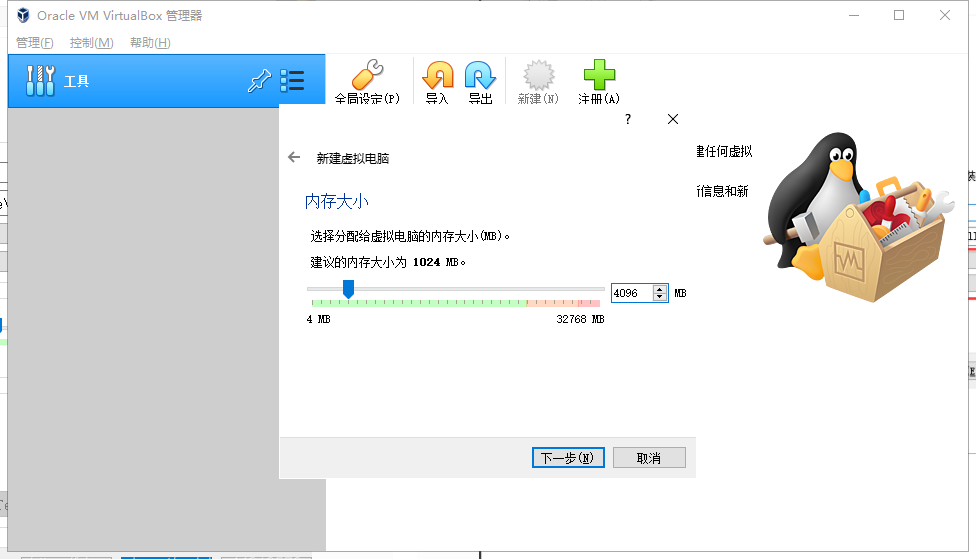The image size is (976, 559).
Task: Open the 控制(M) menu
Action: pyautogui.click(x=92, y=42)
